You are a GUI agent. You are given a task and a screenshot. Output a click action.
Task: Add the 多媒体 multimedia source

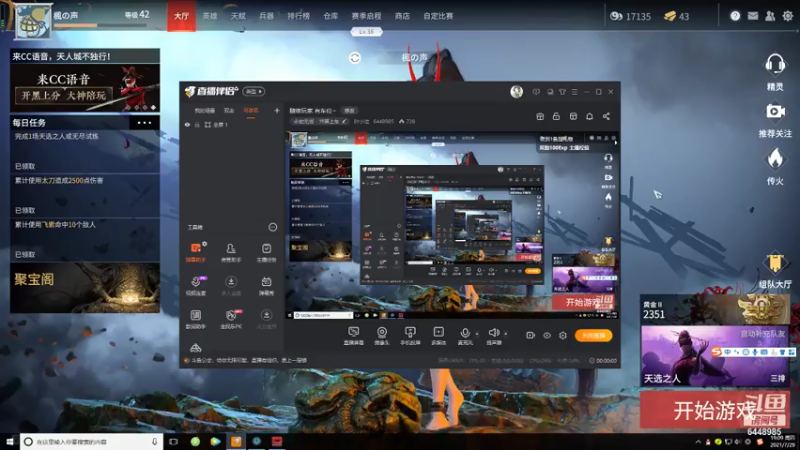(x=439, y=336)
